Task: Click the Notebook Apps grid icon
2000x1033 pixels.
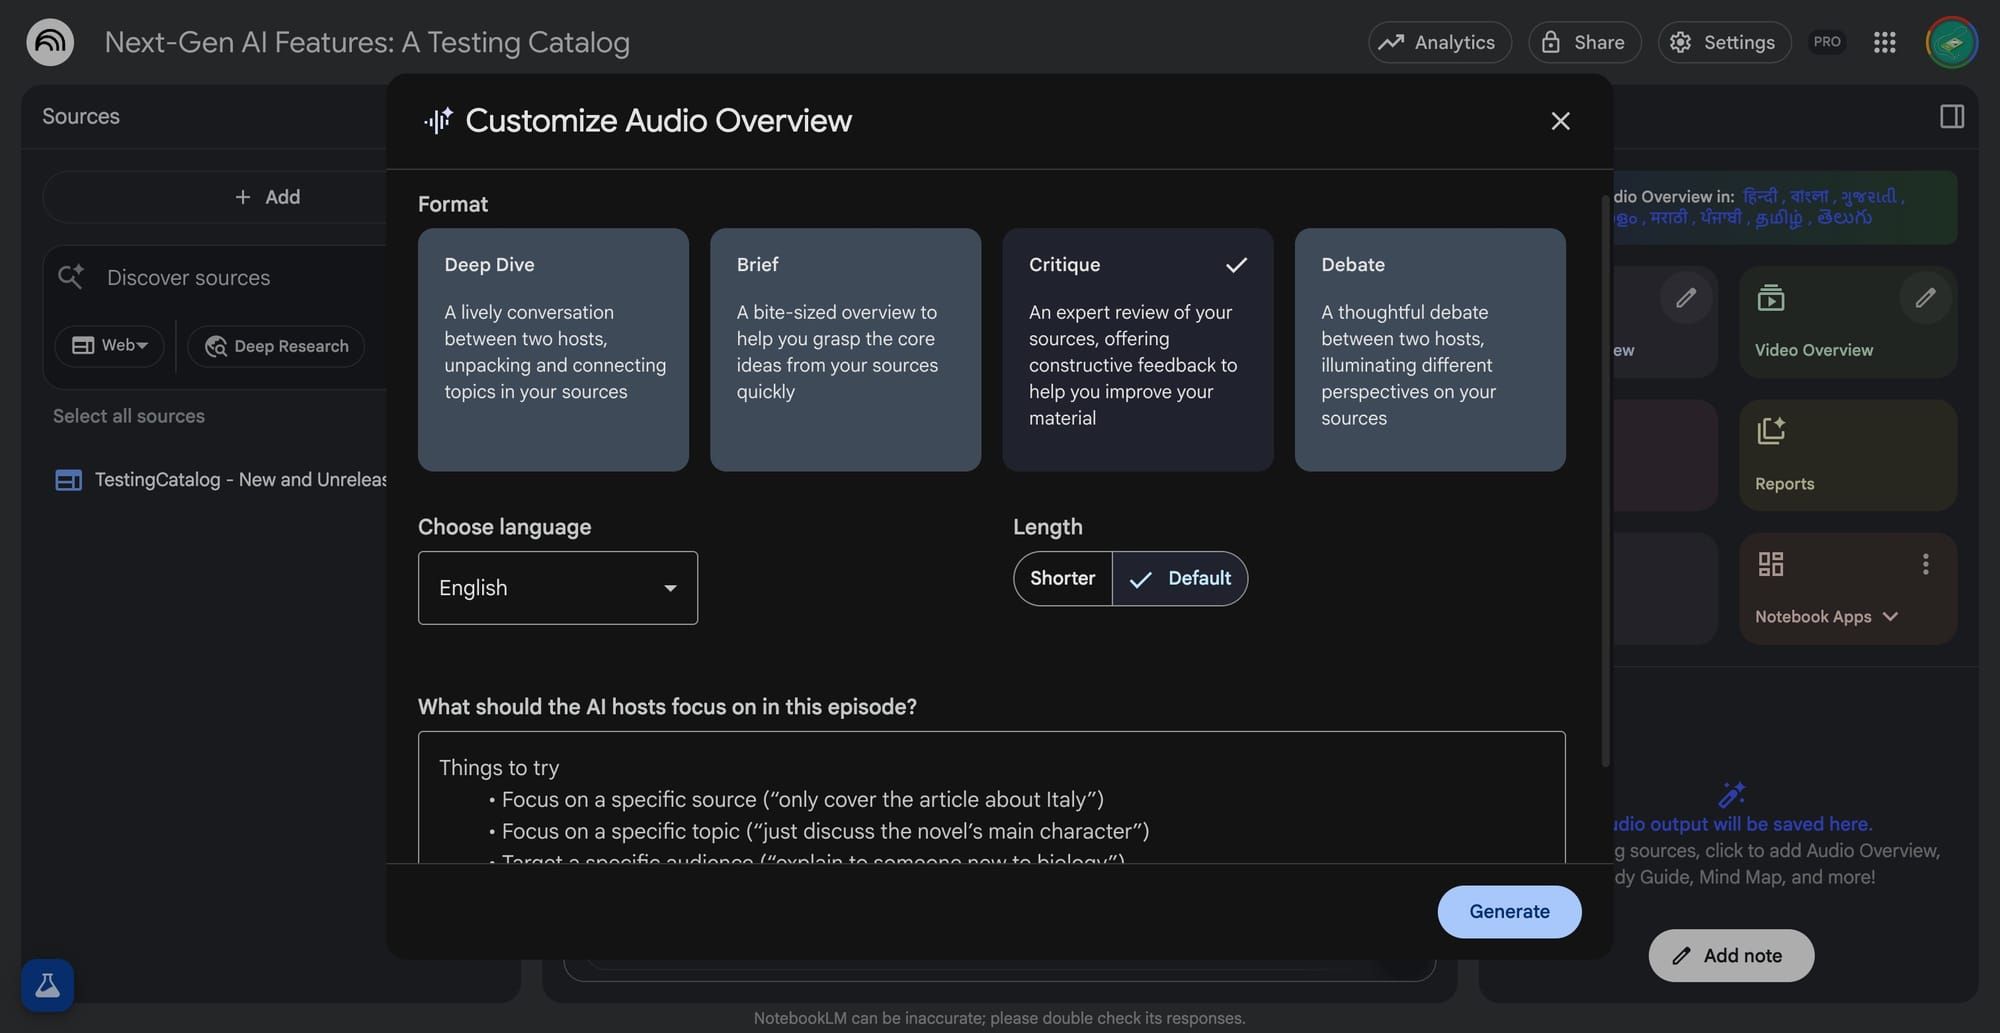Action: (1770, 564)
